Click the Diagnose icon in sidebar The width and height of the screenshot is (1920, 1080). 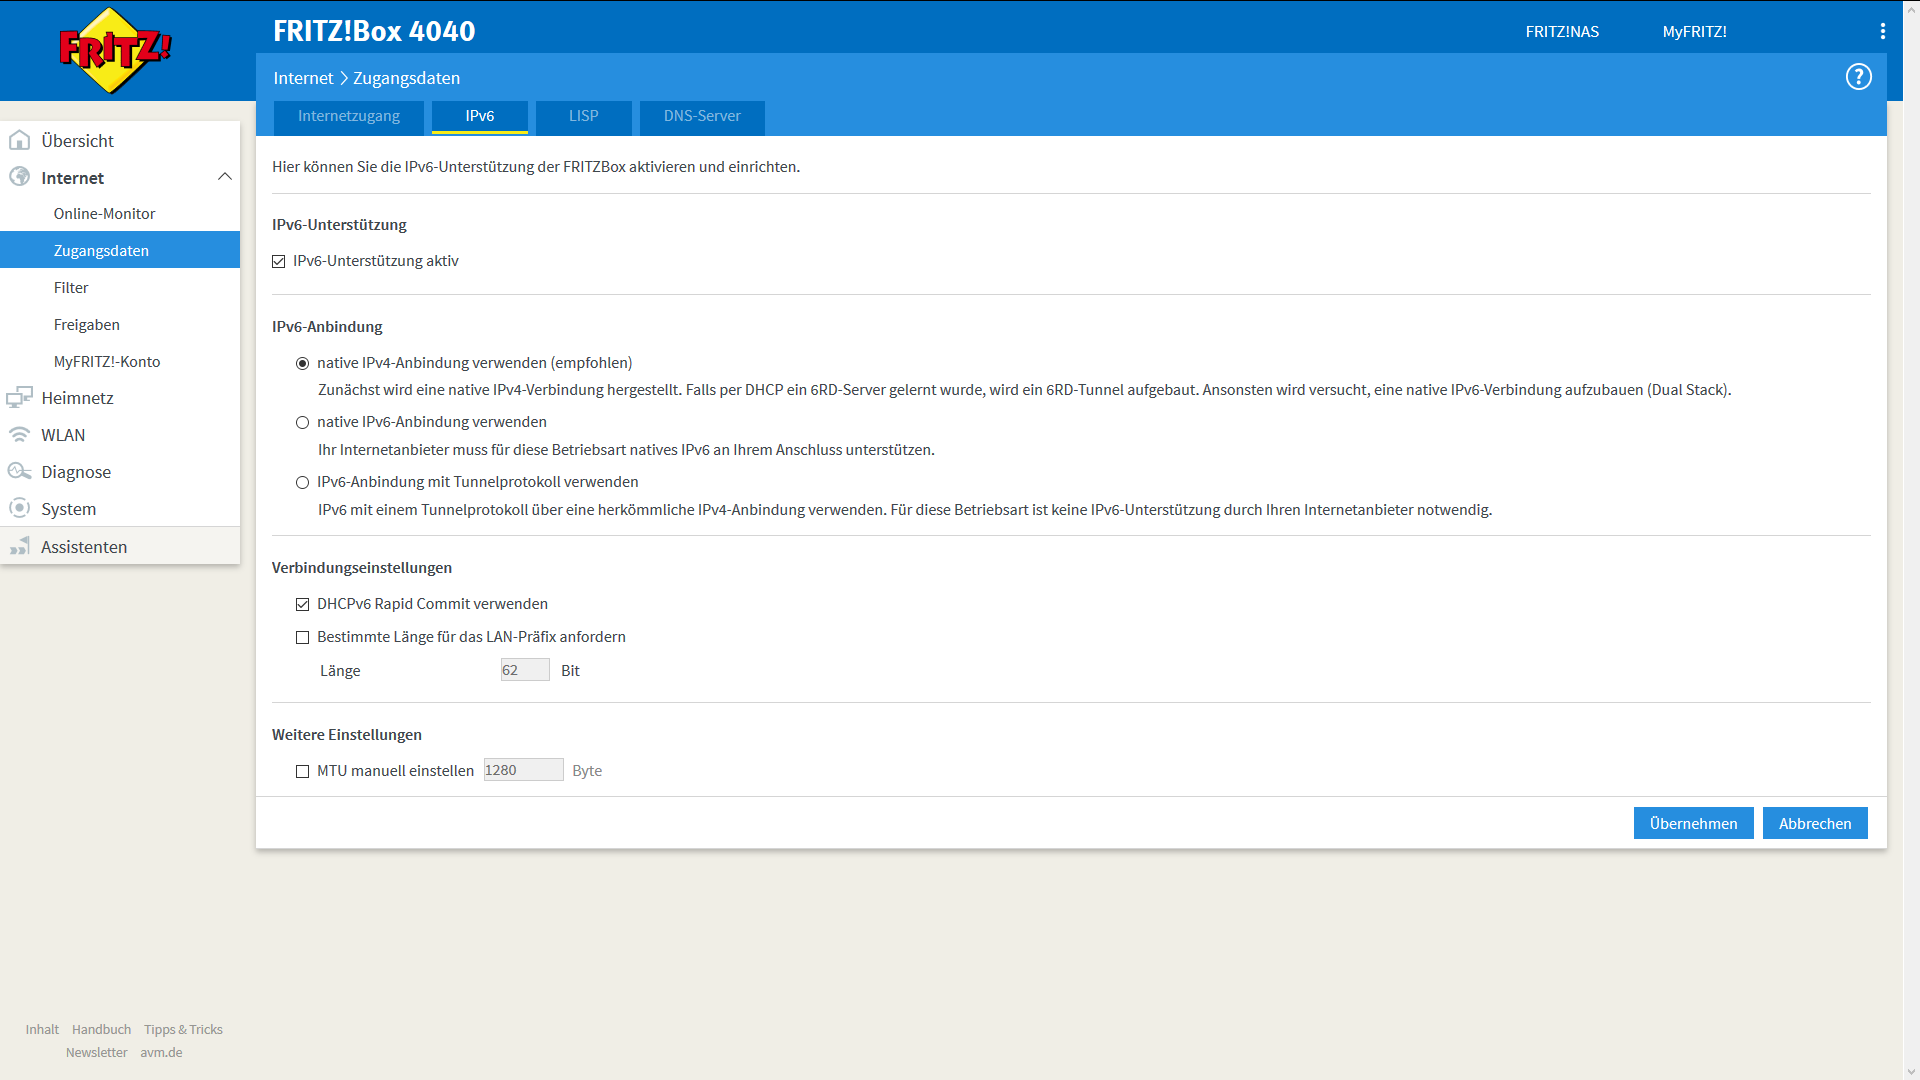19,471
